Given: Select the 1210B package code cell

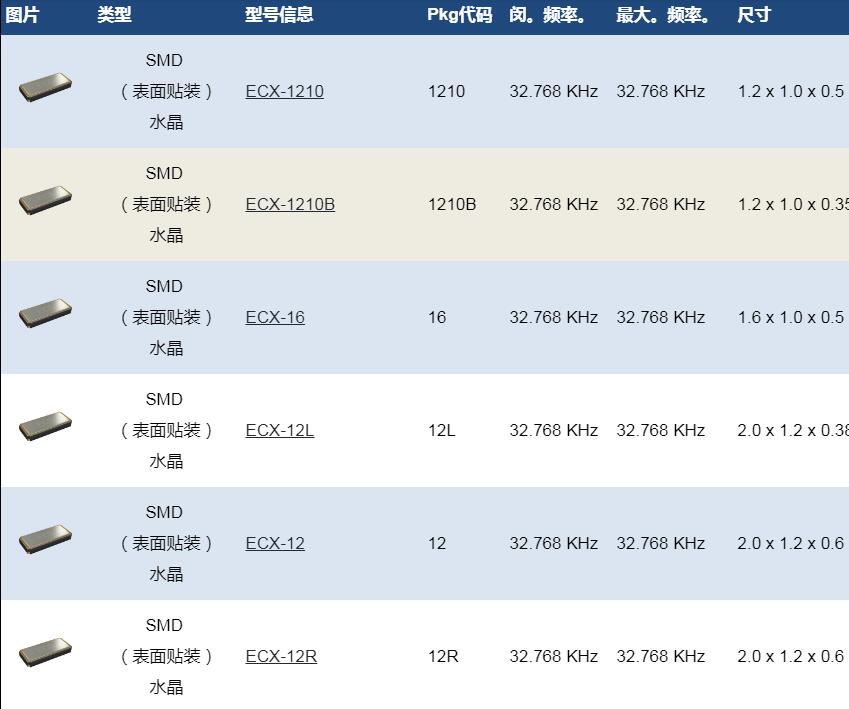Looking at the screenshot, I should pyautogui.click(x=452, y=204).
